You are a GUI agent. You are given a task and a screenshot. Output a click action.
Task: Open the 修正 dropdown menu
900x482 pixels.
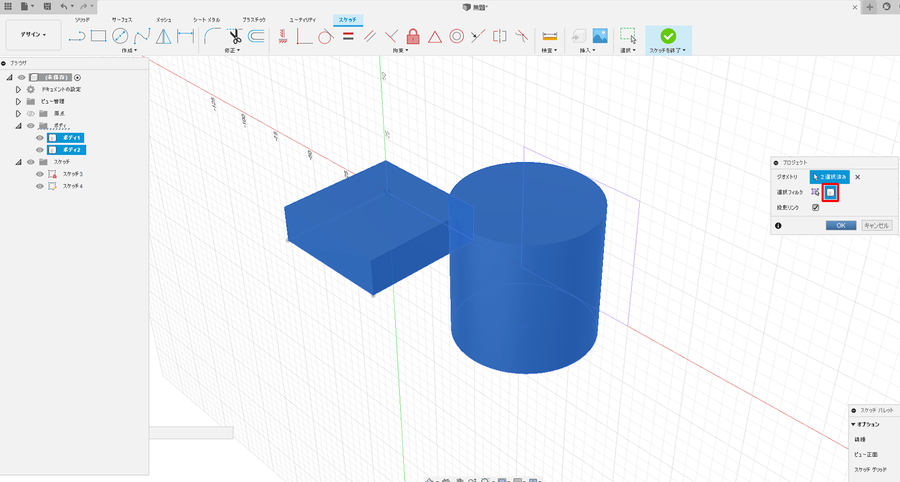[x=232, y=50]
